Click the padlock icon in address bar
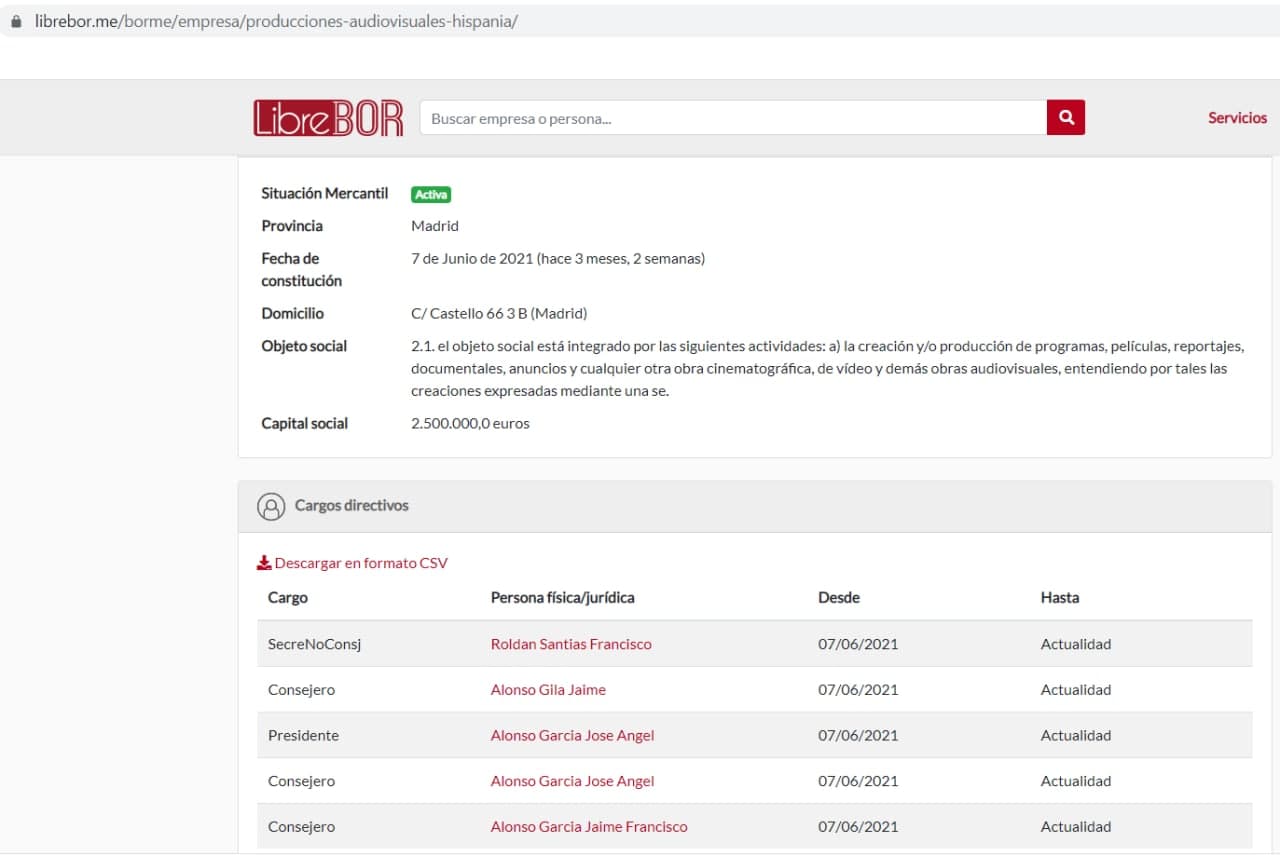Image resolution: width=1280 pixels, height=856 pixels. [16, 21]
